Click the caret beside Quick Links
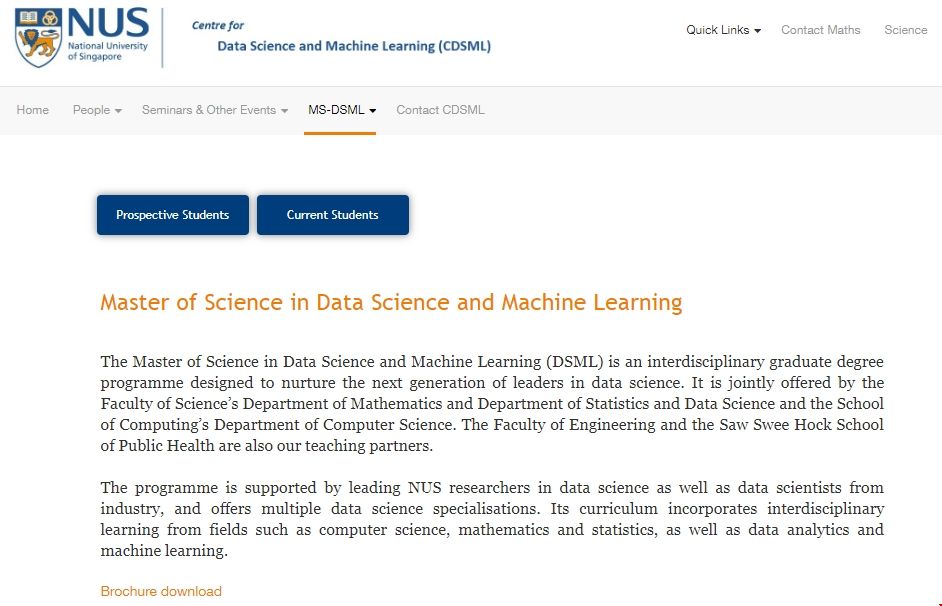942x606 pixels. (x=758, y=31)
